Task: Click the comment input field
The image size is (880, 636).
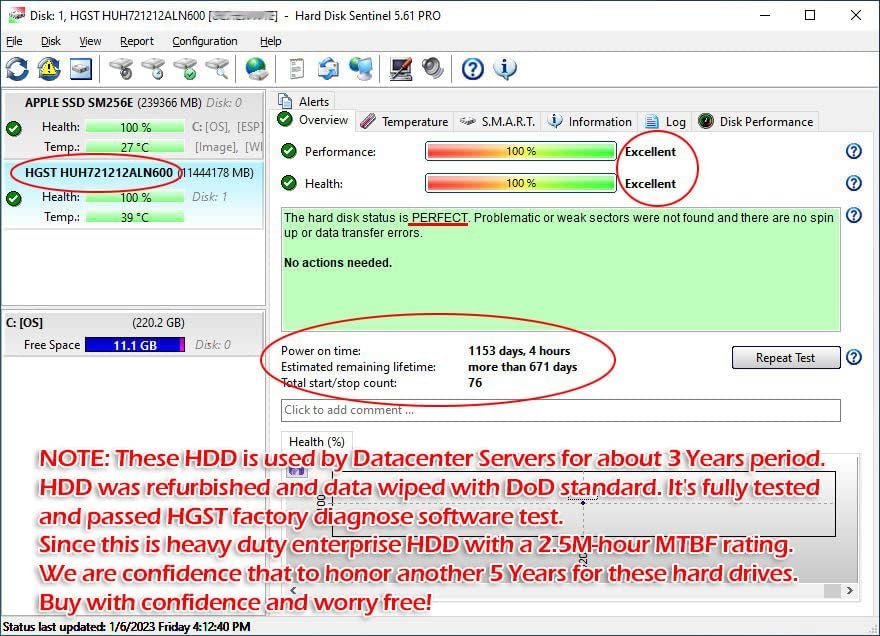Action: (560, 410)
